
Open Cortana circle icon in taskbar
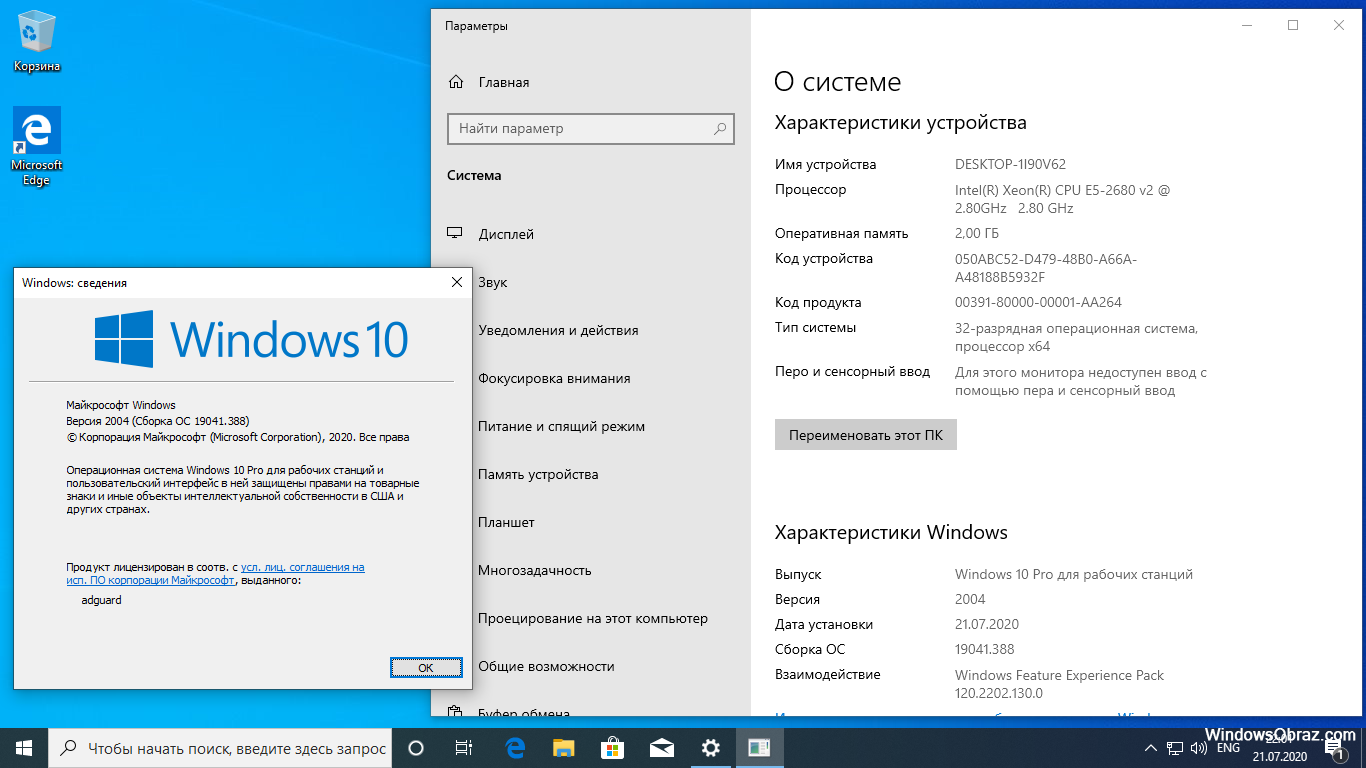point(417,748)
